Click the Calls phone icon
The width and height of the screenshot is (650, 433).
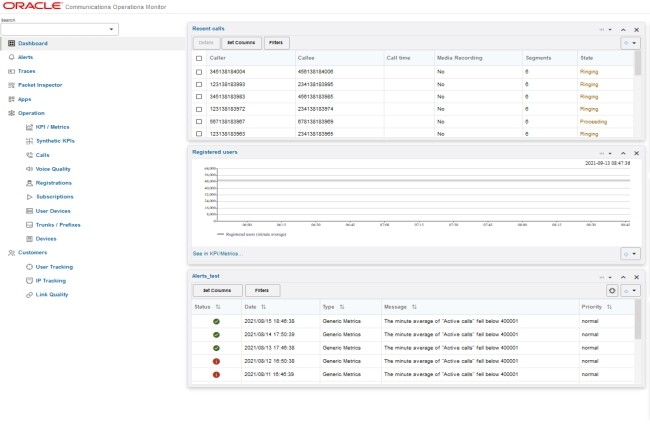[29, 155]
